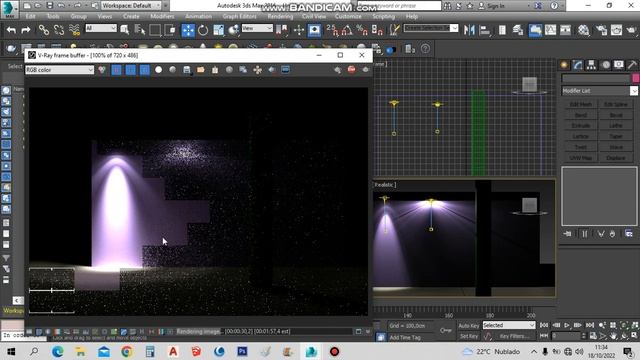Click the Windows Start button
The width and height of the screenshot is (640, 360).
coord(11,351)
